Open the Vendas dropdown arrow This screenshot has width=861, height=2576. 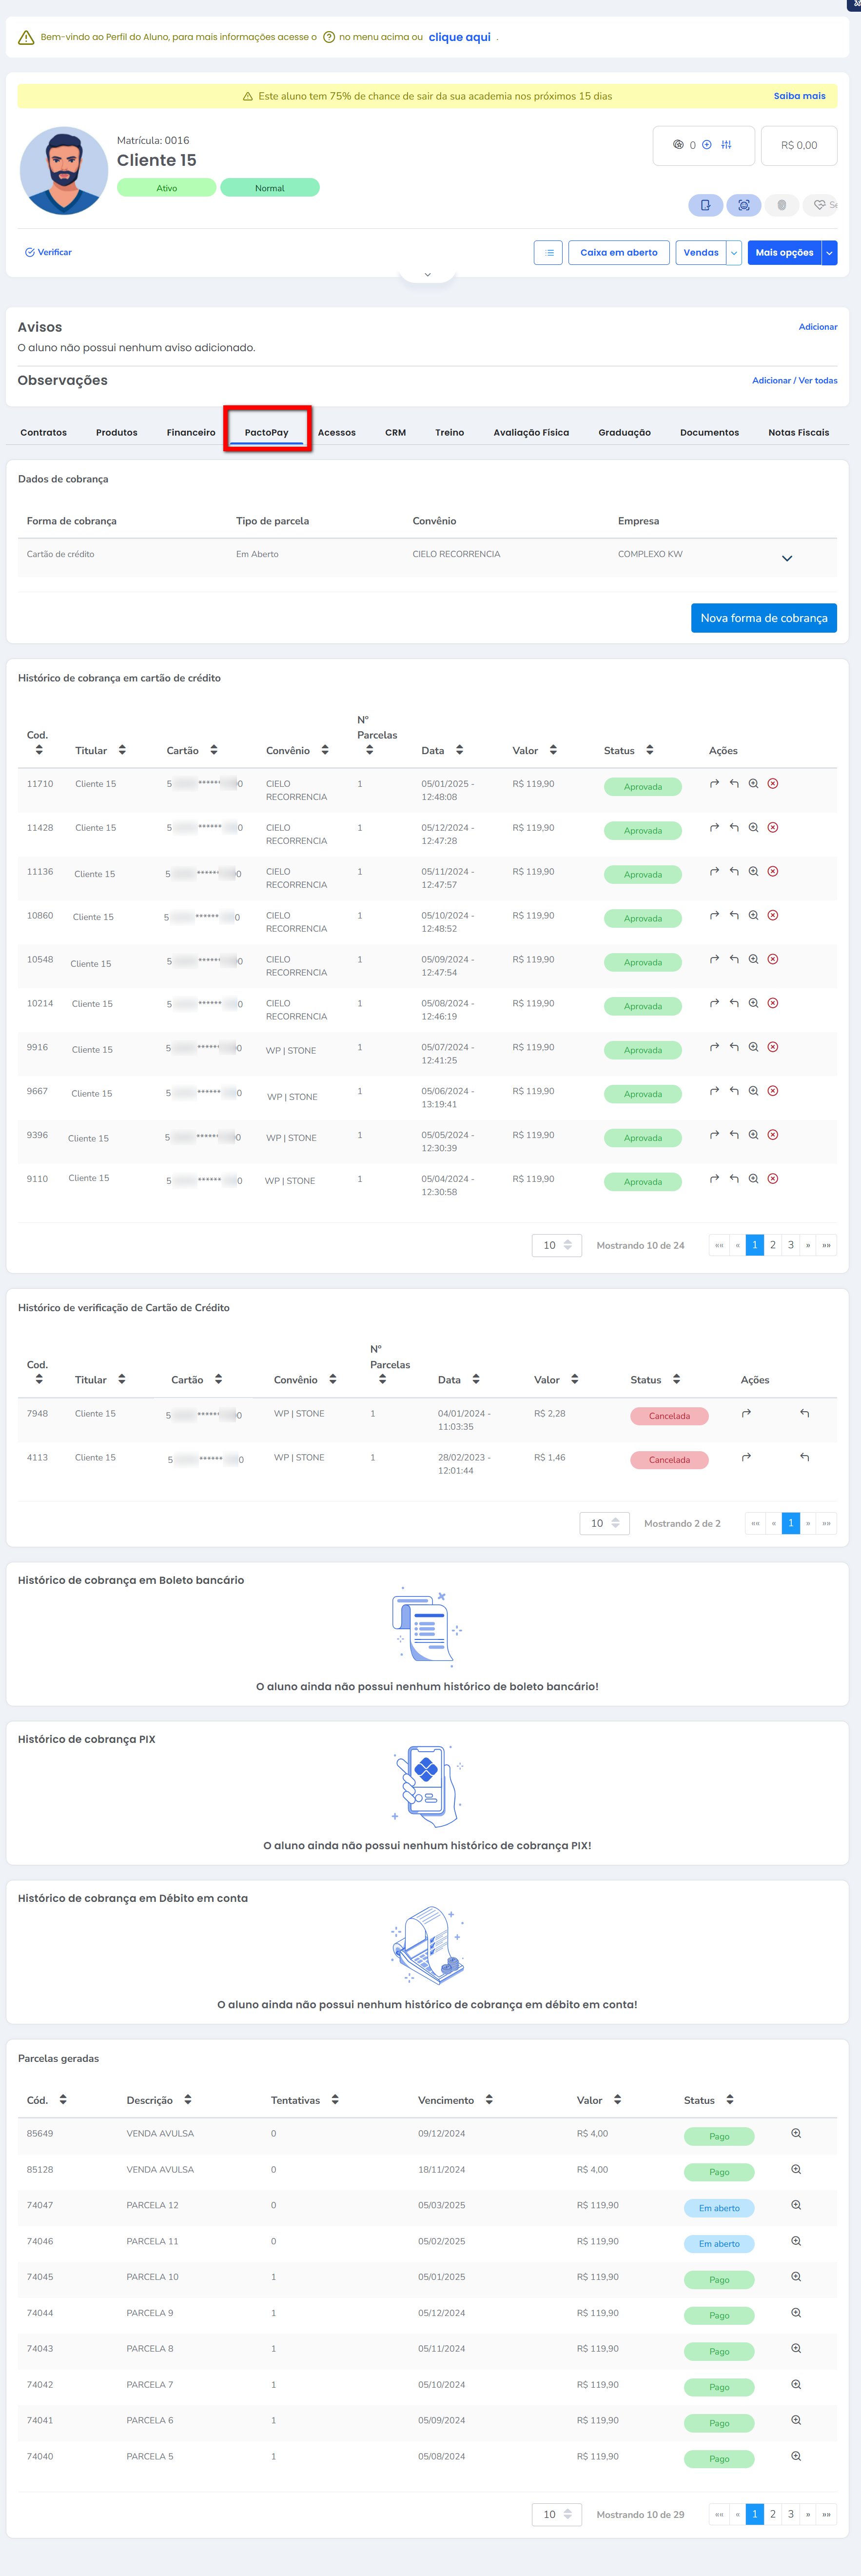click(734, 253)
